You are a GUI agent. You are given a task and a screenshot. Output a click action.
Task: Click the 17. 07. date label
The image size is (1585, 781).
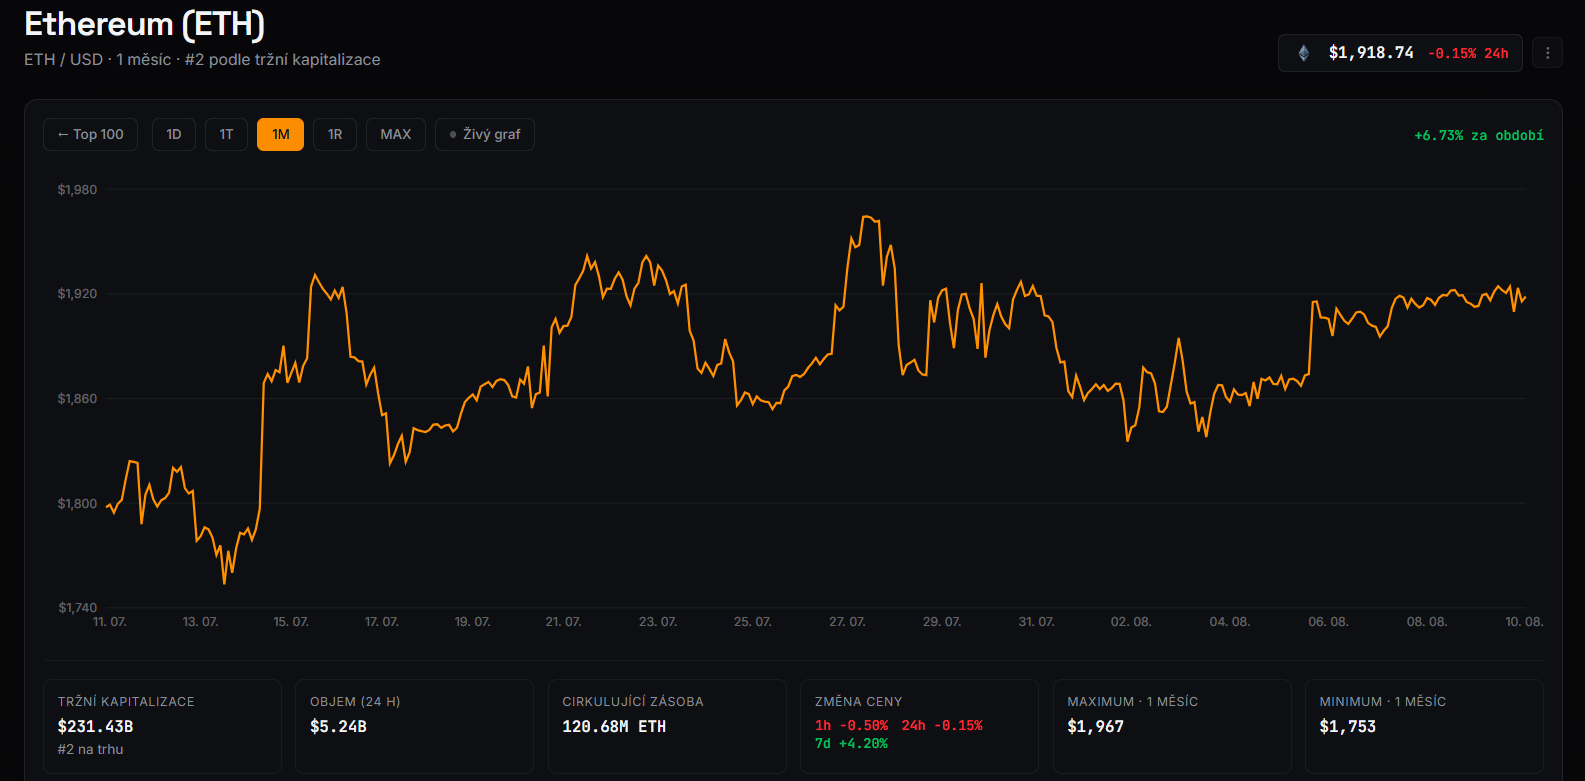click(382, 622)
